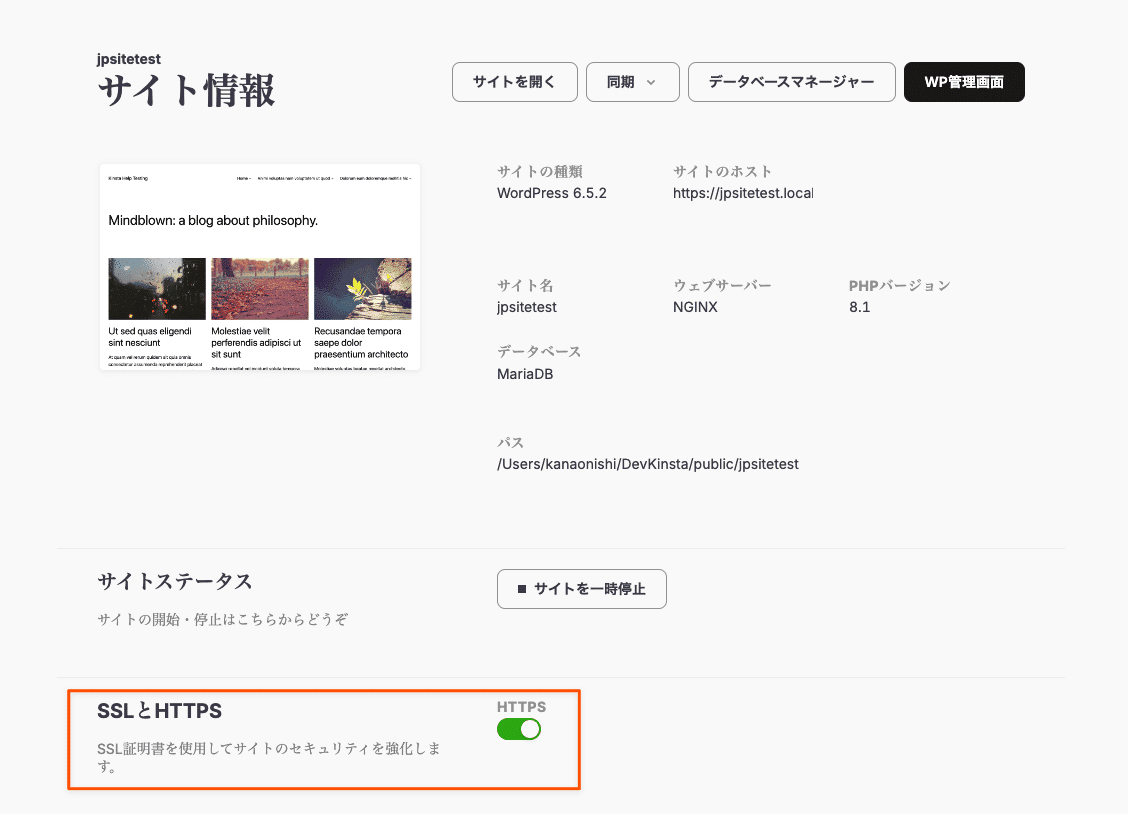This screenshot has height=814, width=1128.
Task: Open the site preview thumbnail
Action: coord(259,267)
